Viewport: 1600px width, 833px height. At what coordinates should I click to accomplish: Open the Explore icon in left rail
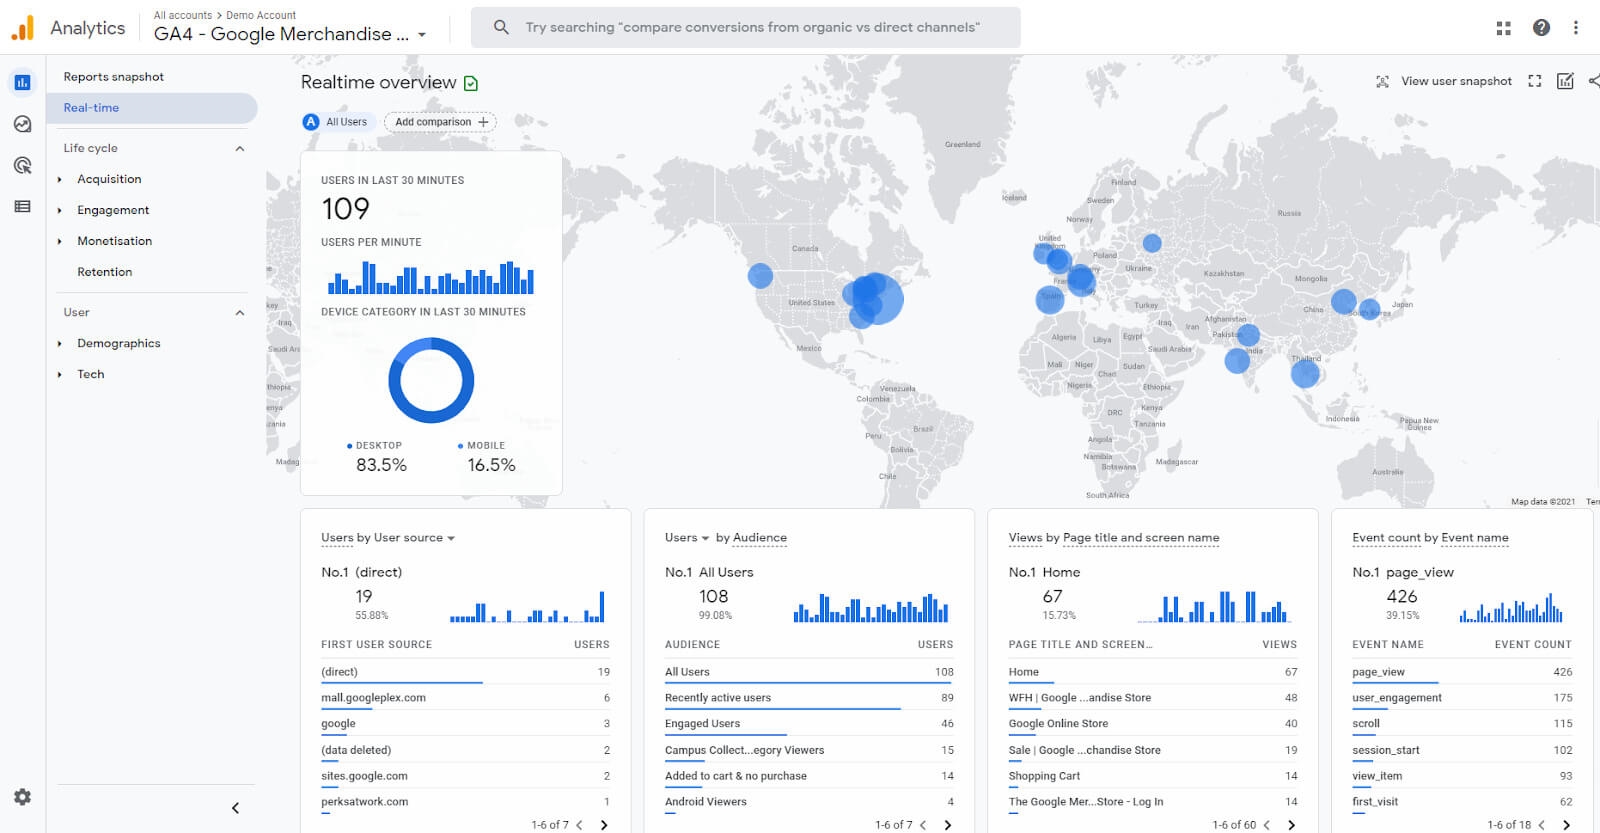click(22, 124)
